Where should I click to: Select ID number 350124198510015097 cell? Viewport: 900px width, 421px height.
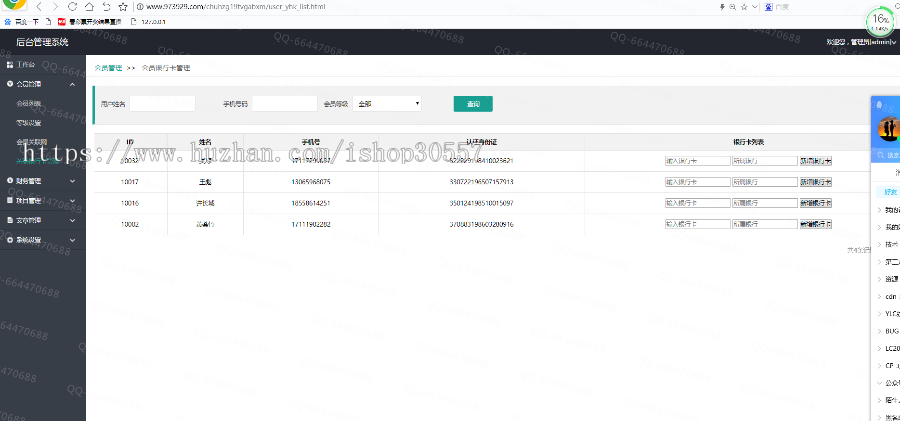coord(481,203)
